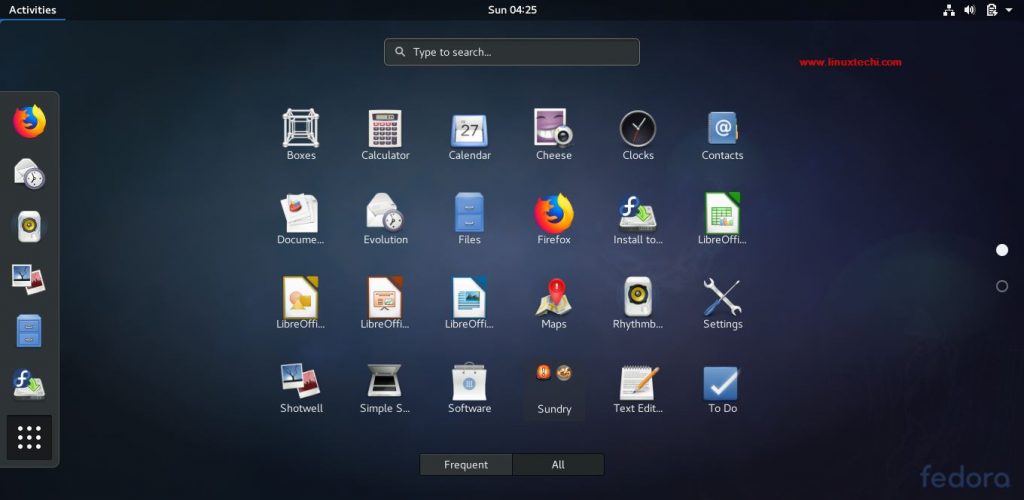Click Files cabinet icon in the dock
The height and width of the screenshot is (500, 1024).
coord(29,331)
